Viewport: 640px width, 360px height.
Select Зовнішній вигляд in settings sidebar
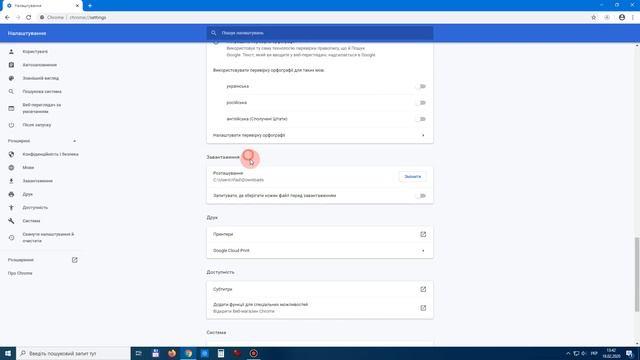41,78
